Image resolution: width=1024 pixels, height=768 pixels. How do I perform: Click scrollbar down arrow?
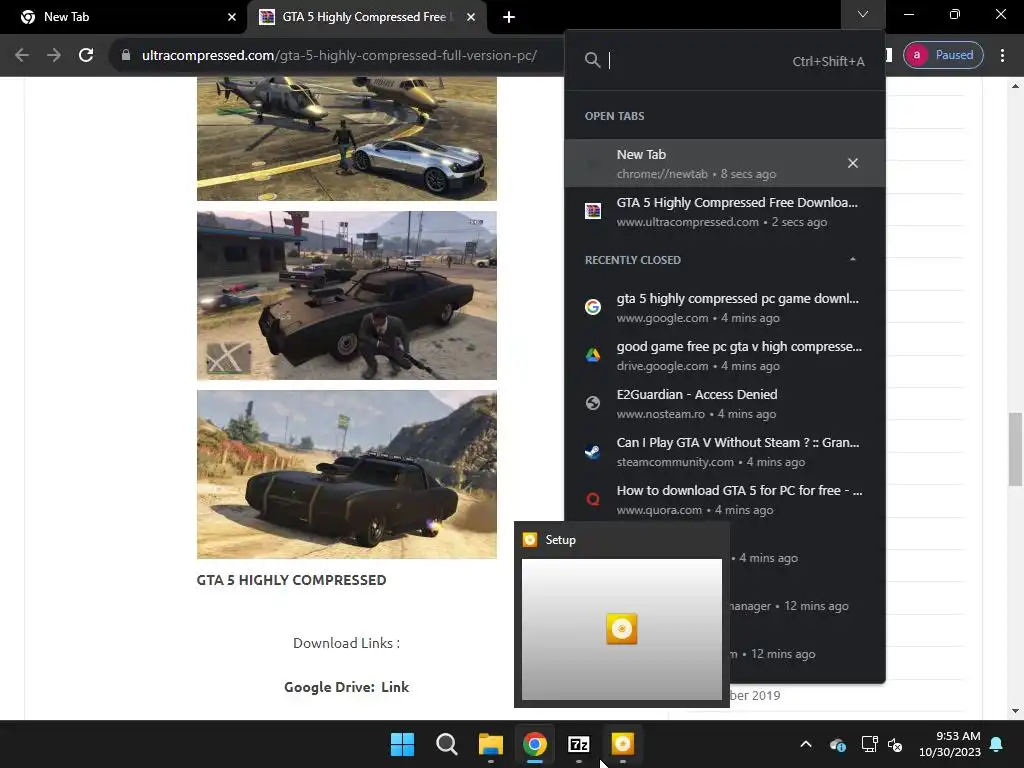tap(1015, 711)
